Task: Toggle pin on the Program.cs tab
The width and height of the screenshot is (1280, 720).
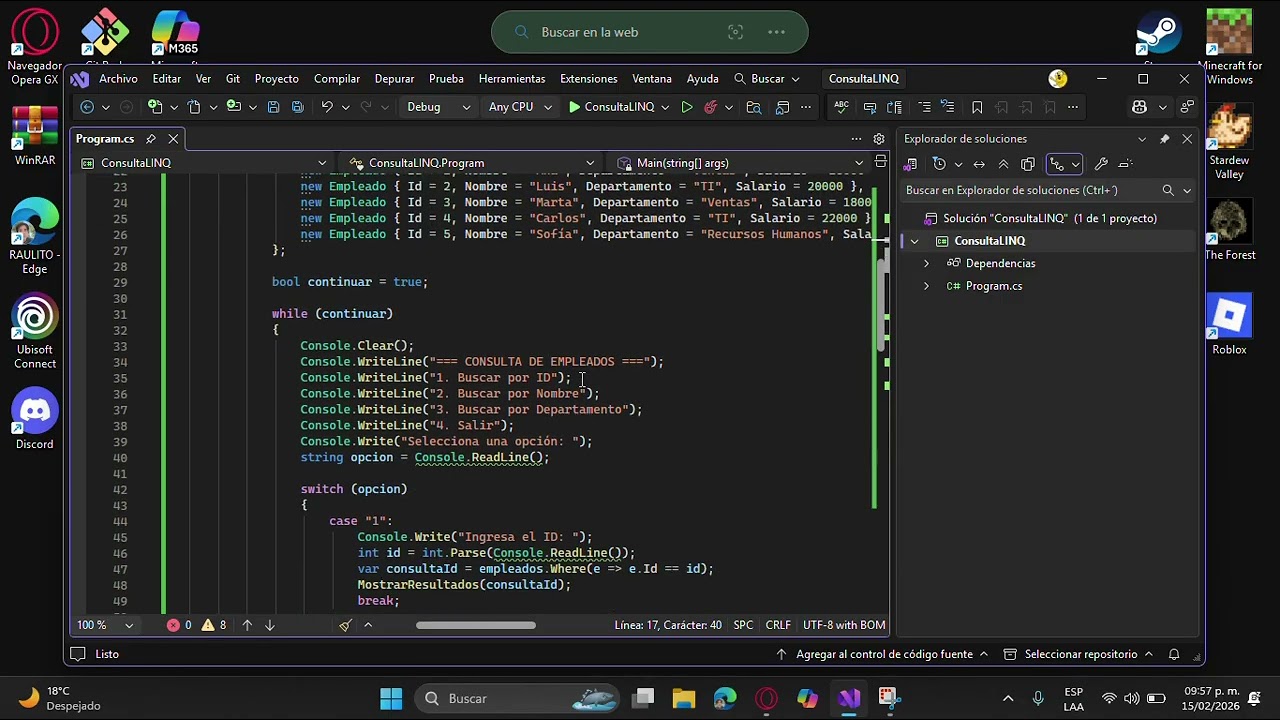Action: pos(151,139)
